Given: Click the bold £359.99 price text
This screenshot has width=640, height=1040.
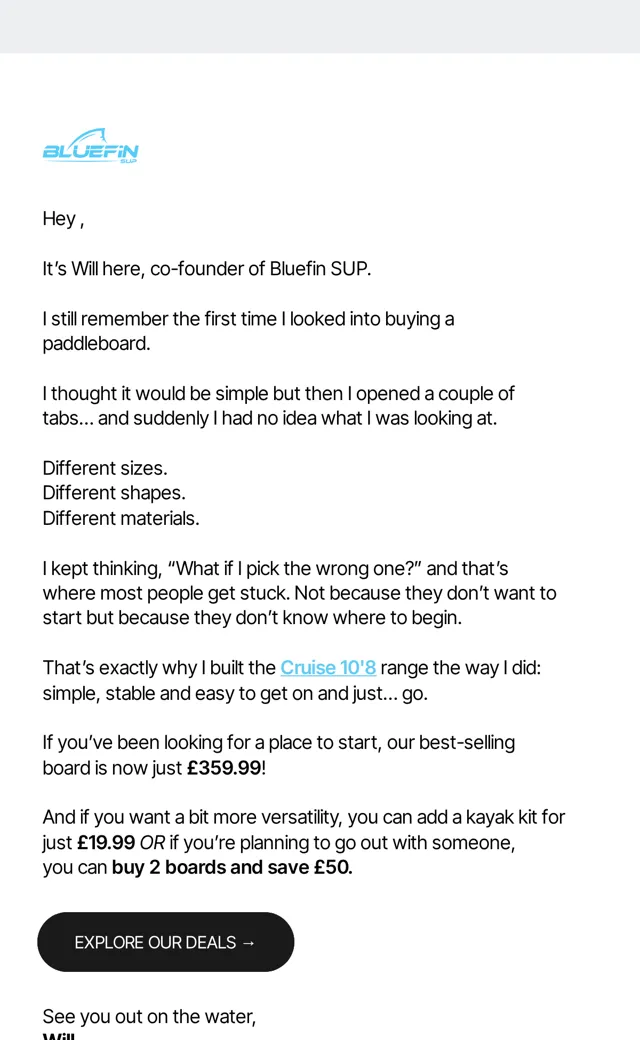Looking at the screenshot, I should coord(224,767).
